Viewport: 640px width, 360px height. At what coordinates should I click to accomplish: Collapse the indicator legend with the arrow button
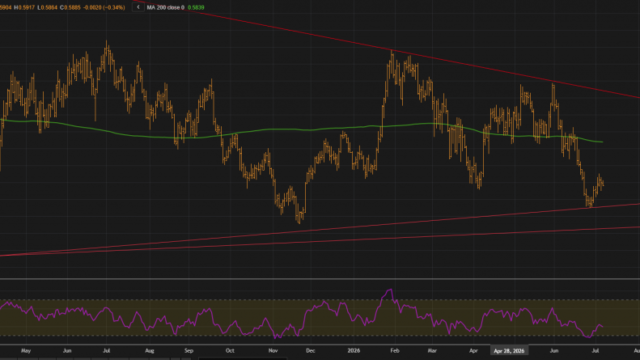[x=138, y=7]
